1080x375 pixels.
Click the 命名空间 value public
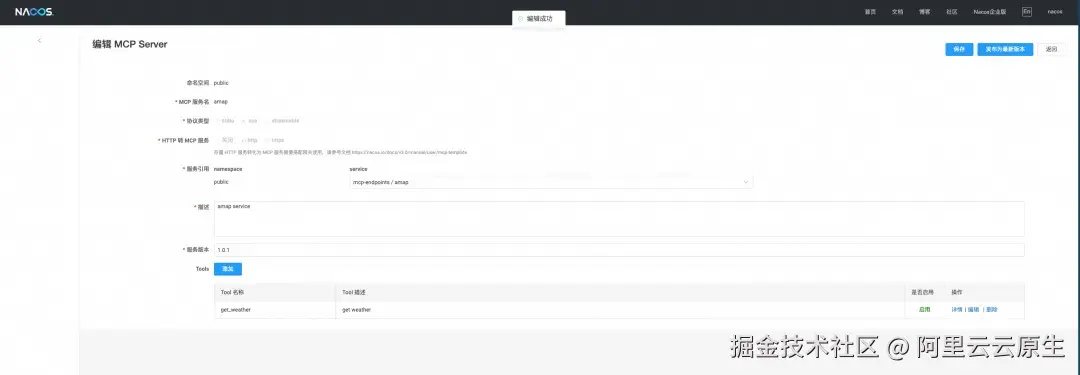point(221,83)
